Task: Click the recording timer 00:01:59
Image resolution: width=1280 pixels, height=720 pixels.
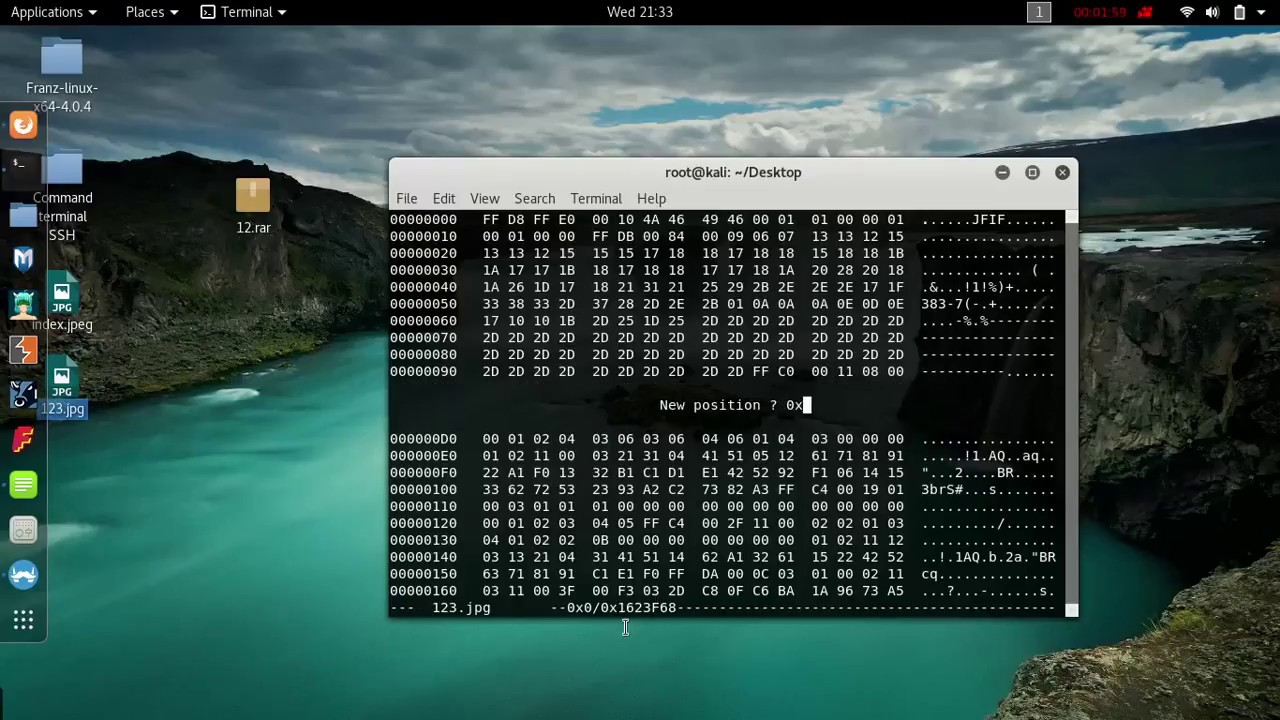Action: [1100, 12]
